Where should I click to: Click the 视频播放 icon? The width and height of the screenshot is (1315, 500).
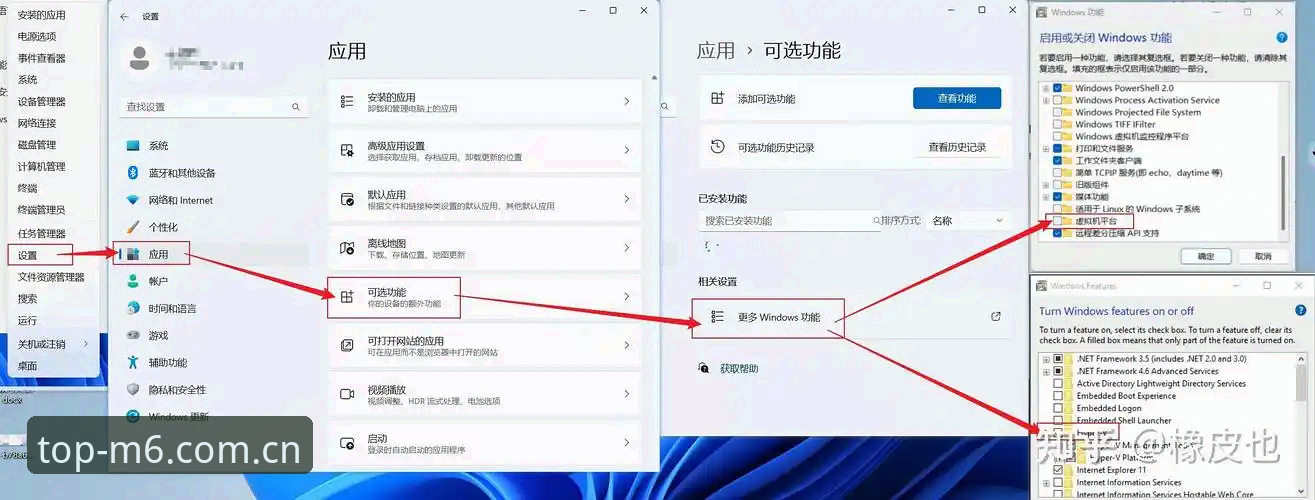[x=347, y=393]
